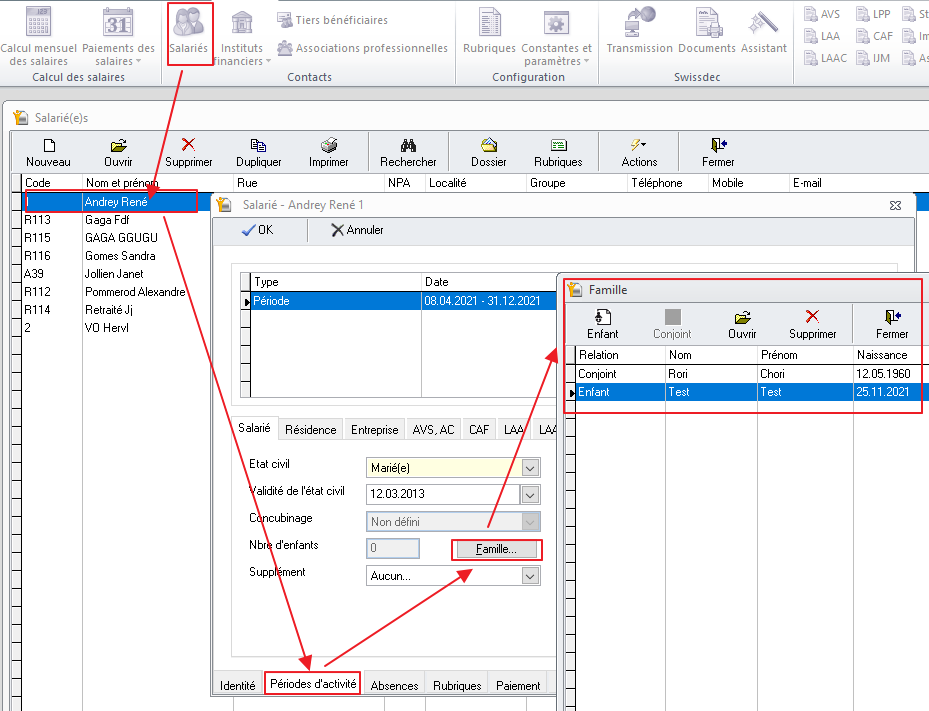Open the Validité de l'état civil date dropdown
The height and width of the screenshot is (711, 929).
(530, 494)
